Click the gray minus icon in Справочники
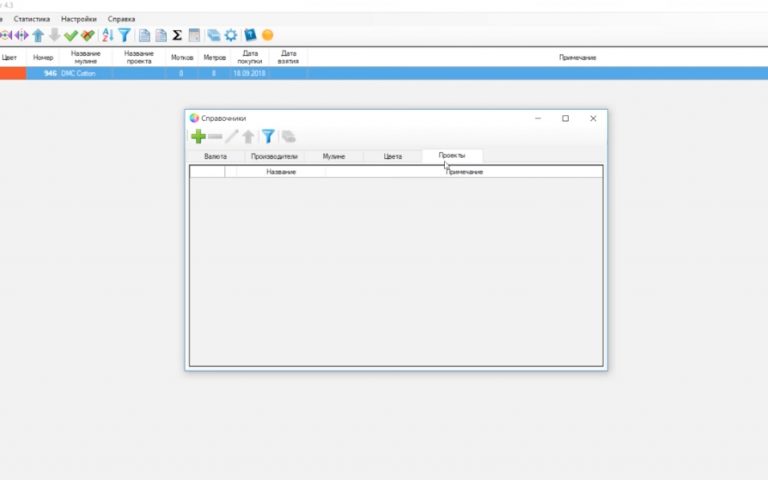 coord(215,137)
